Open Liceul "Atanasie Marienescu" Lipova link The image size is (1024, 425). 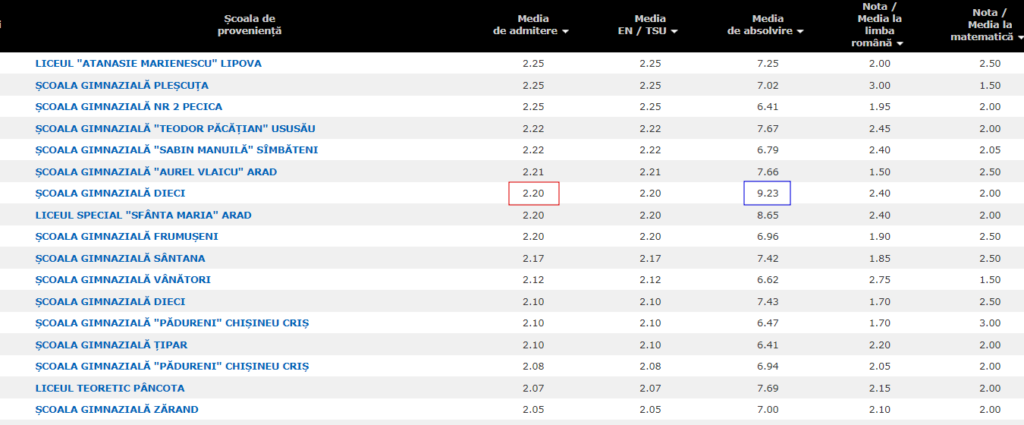click(x=148, y=63)
